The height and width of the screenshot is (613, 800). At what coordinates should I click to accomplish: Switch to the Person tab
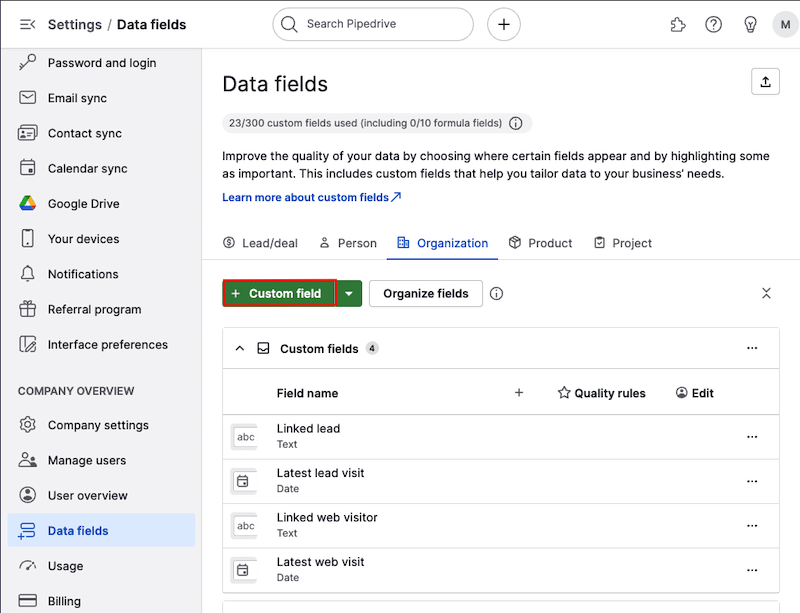coord(348,243)
